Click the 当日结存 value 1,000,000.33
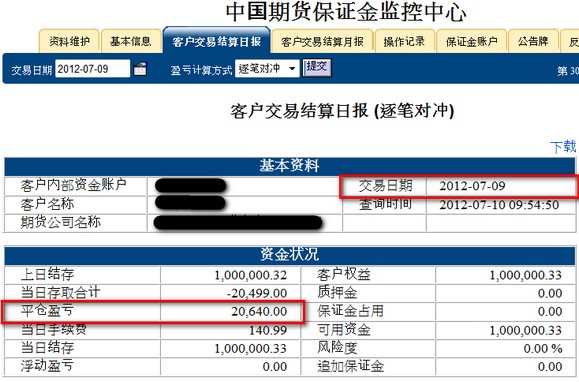Image resolution: width=579 pixels, height=382 pixels. pyautogui.click(x=250, y=348)
